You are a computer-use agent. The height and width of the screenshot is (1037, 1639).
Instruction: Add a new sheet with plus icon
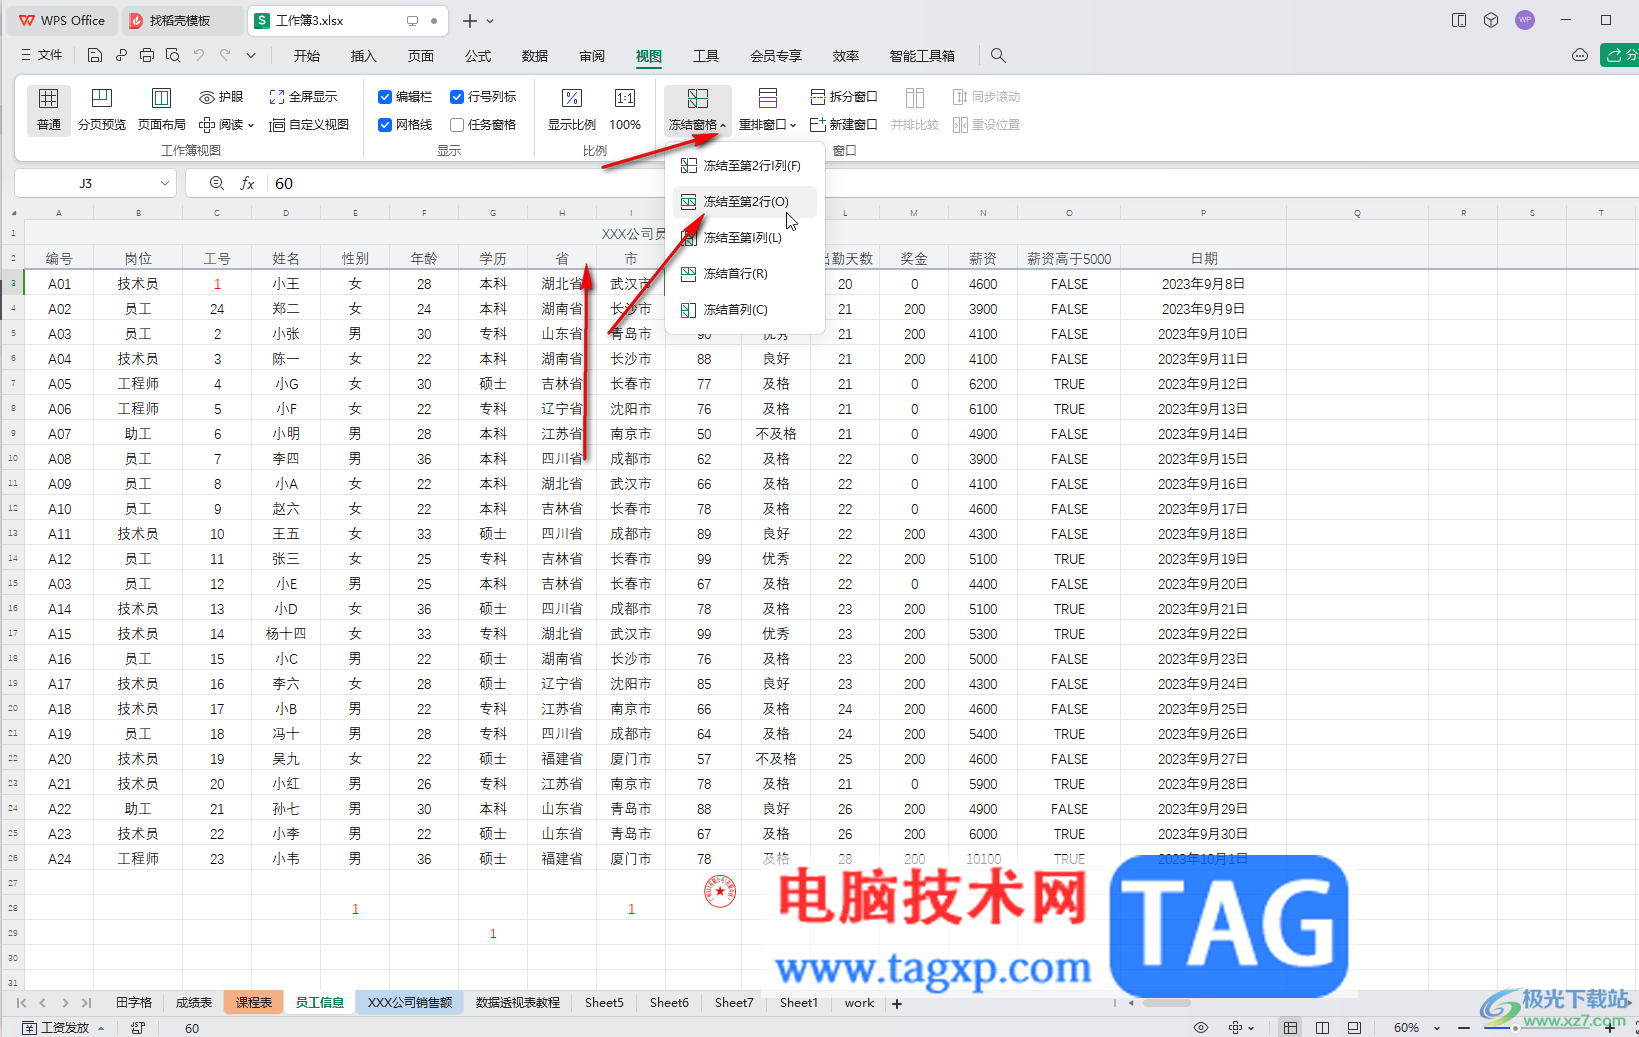897,1004
